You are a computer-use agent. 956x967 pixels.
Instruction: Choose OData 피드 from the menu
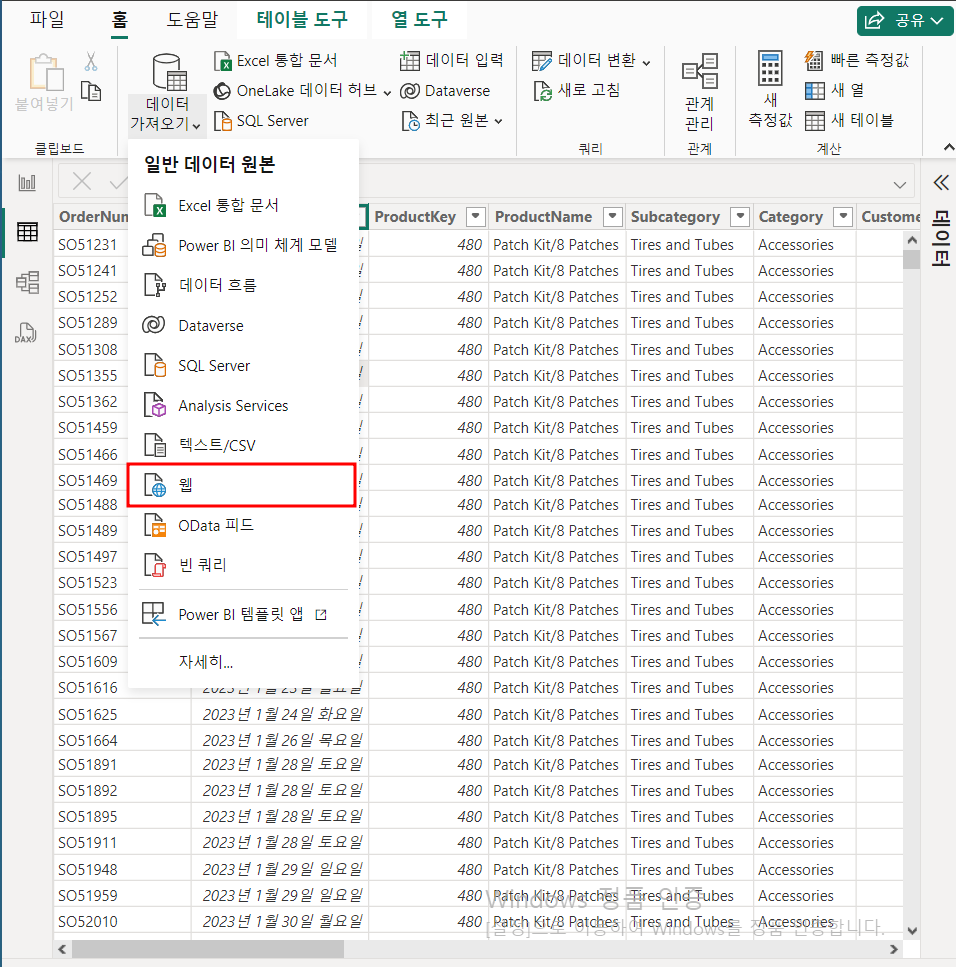(x=242, y=525)
